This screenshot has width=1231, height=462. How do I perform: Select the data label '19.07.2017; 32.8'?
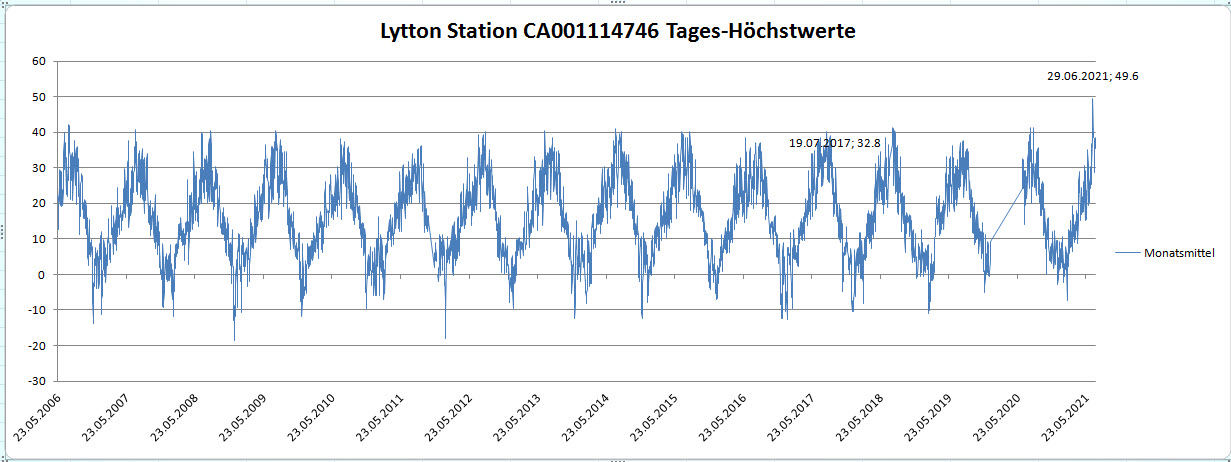pos(834,143)
